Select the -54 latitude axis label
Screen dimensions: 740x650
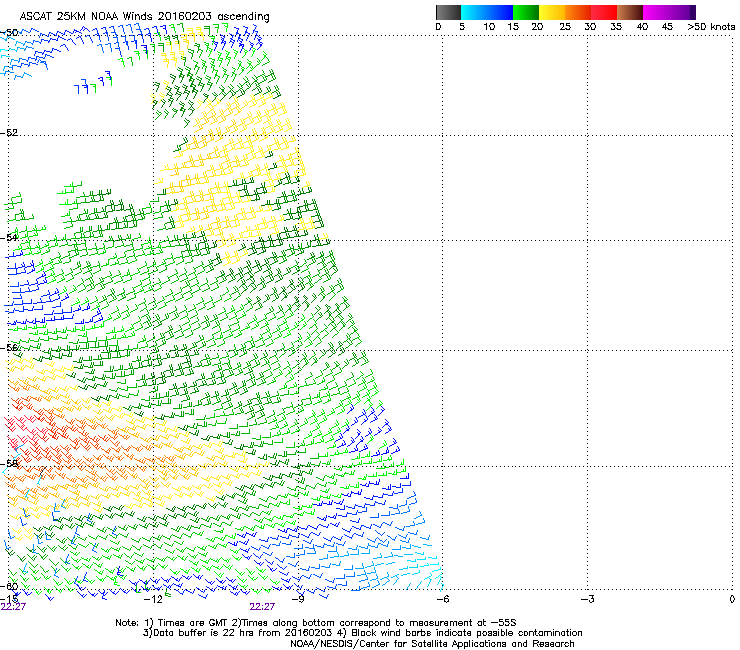click(9, 237)
